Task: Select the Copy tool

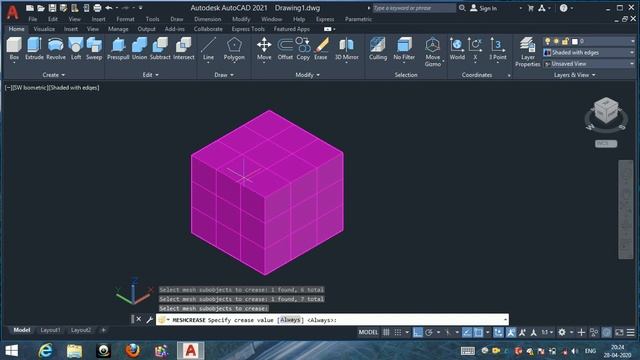Action: pos(303,49)
